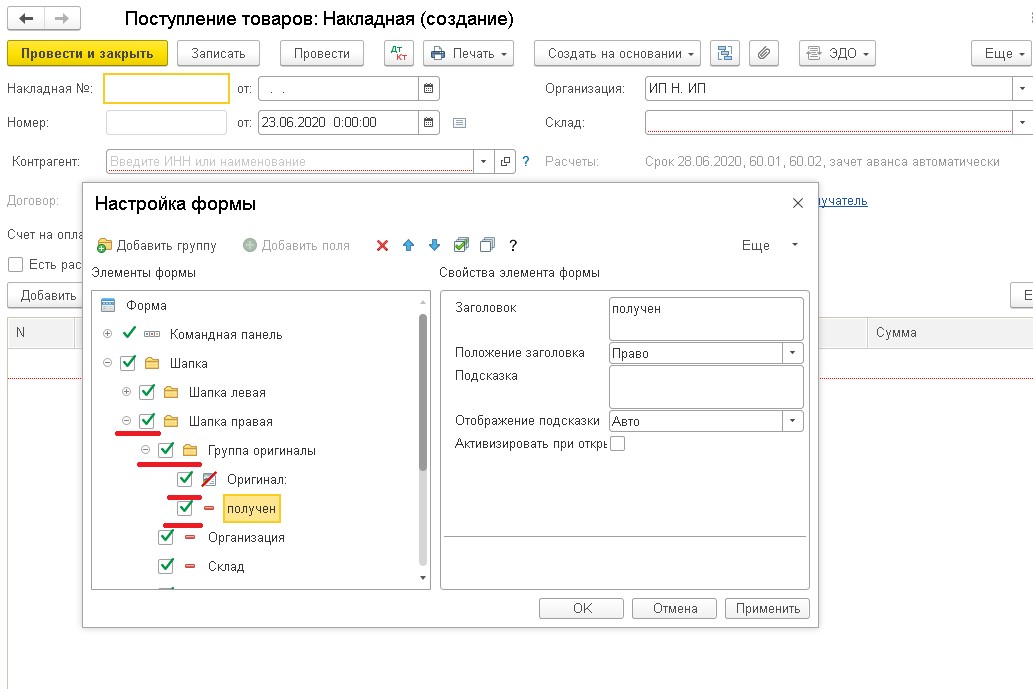Move element up with blue up arrow

(x=408, y=245)
